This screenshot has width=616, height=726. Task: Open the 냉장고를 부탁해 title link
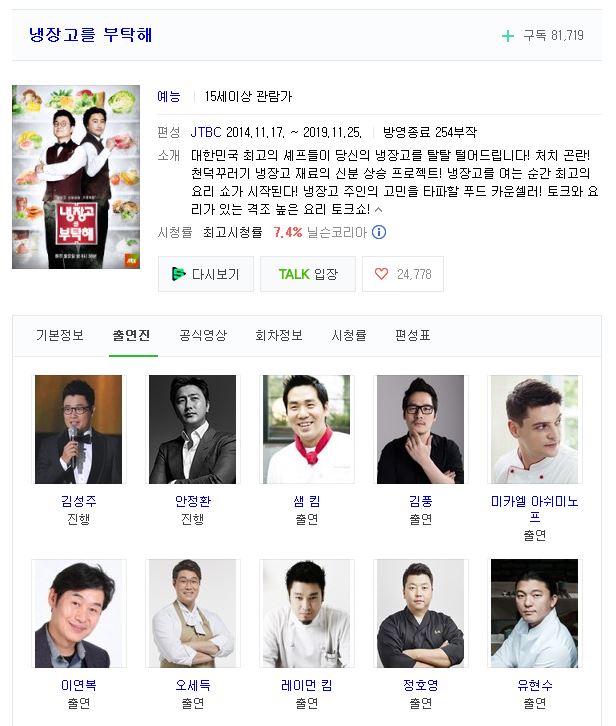click(x=91, y=35)
